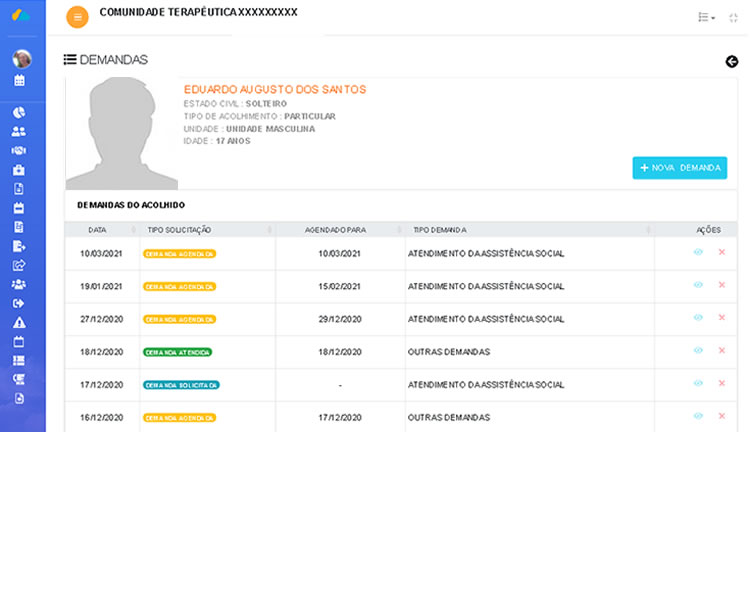The image size is (750, 600).
Task: Sort table by Data column
Action: 98,230
